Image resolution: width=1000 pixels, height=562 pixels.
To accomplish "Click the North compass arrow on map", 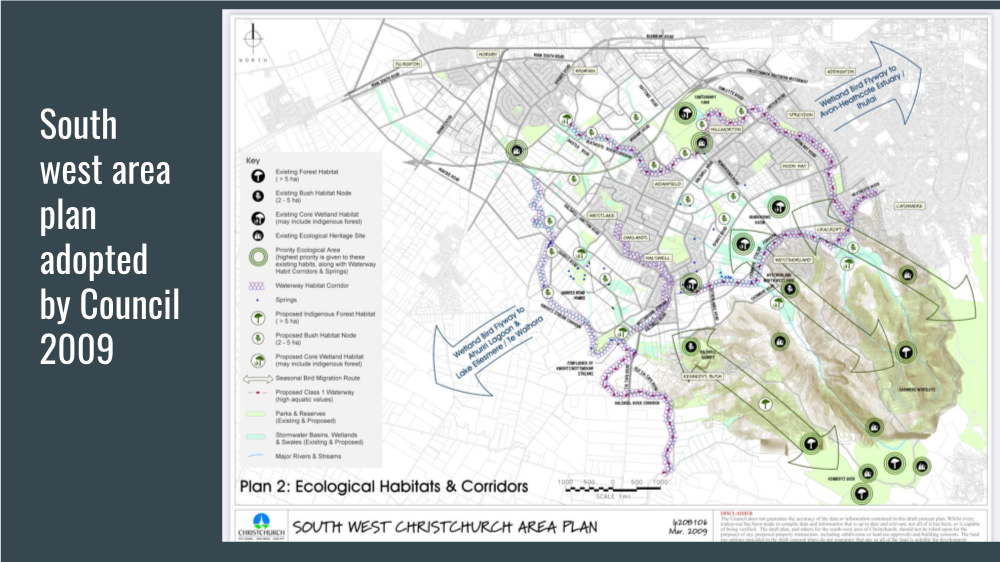I will 253,39.
